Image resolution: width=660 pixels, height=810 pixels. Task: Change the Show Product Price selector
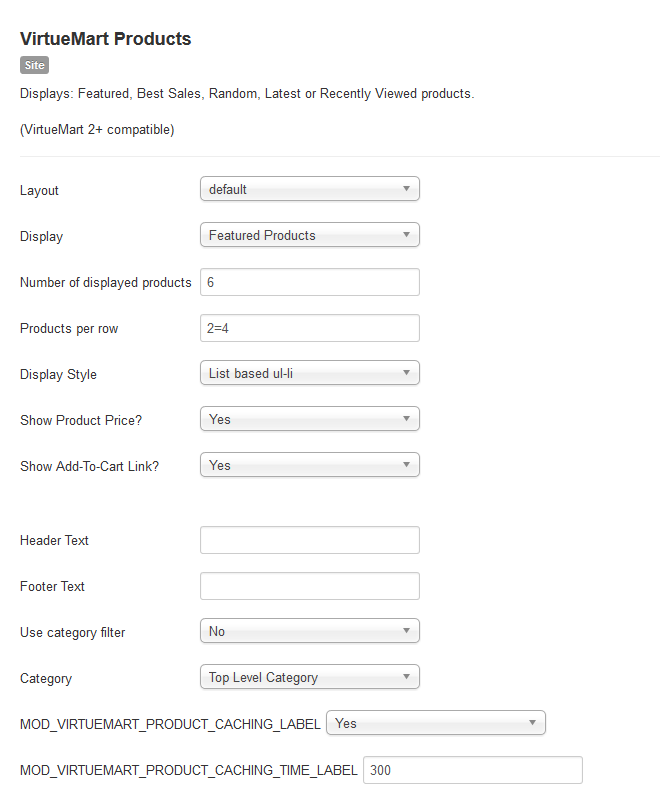(310, 419)
